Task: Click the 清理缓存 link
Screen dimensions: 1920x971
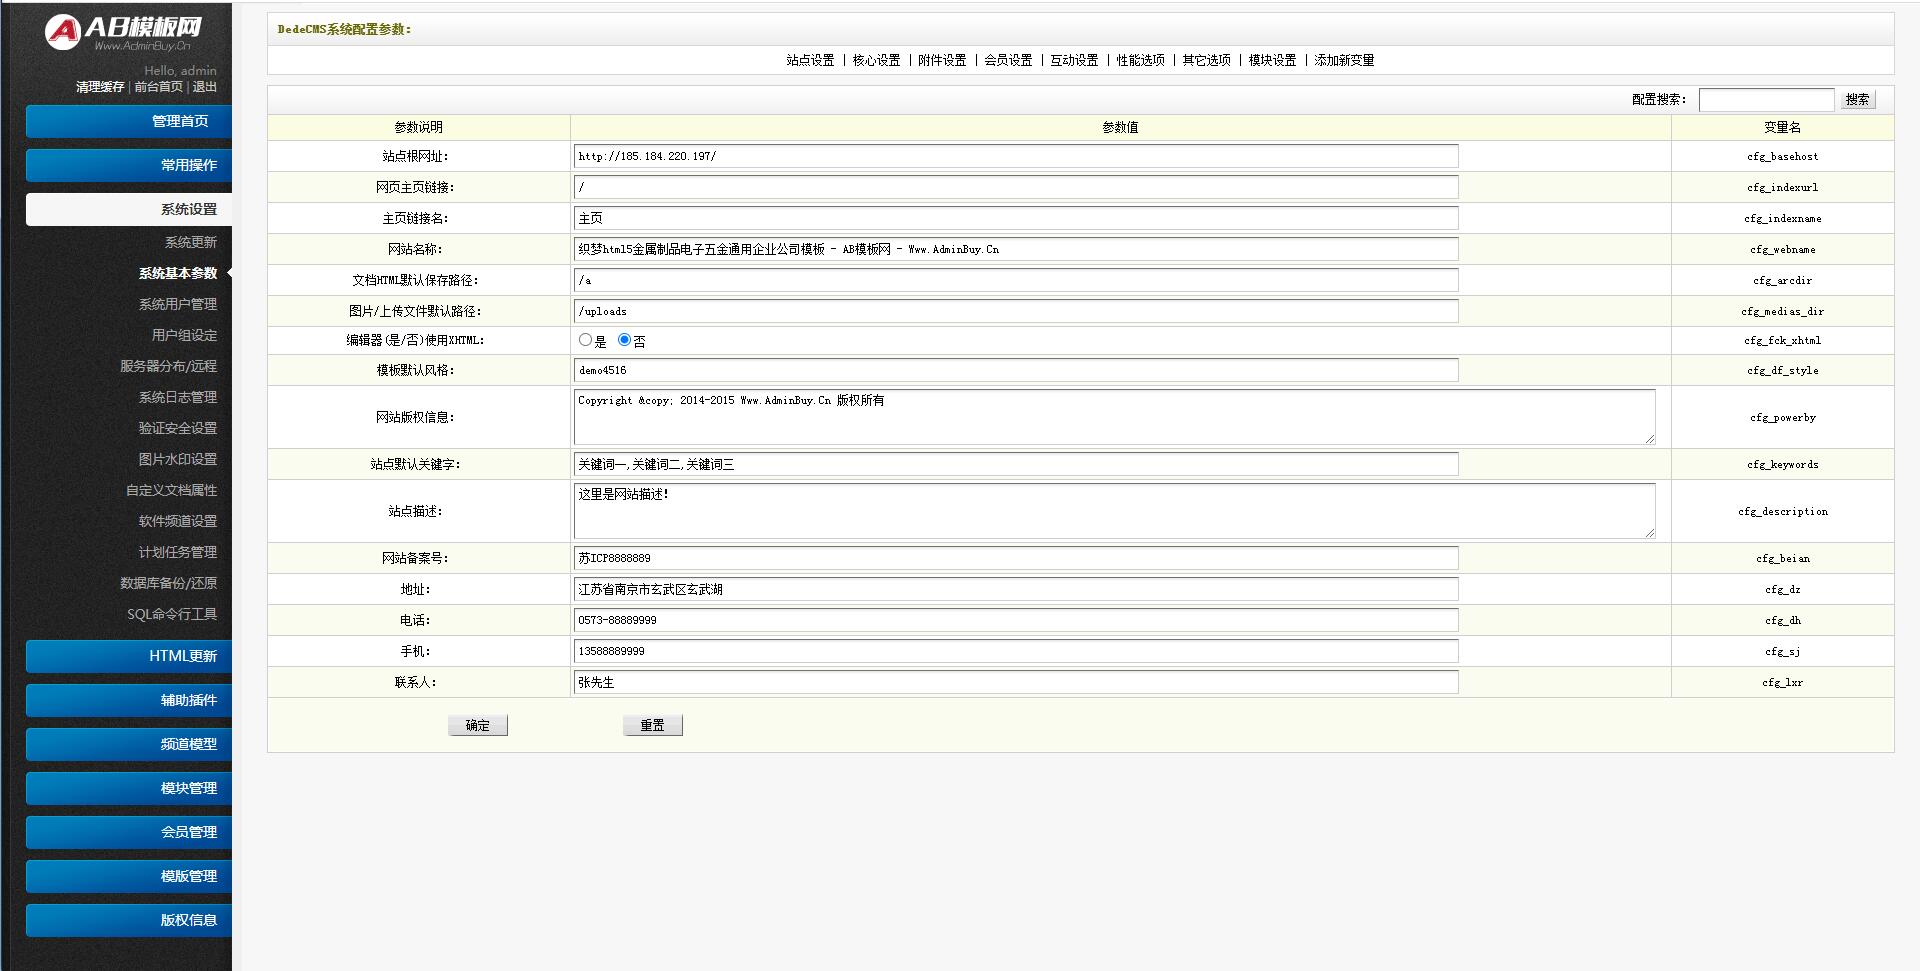Action: pos(100,87)
